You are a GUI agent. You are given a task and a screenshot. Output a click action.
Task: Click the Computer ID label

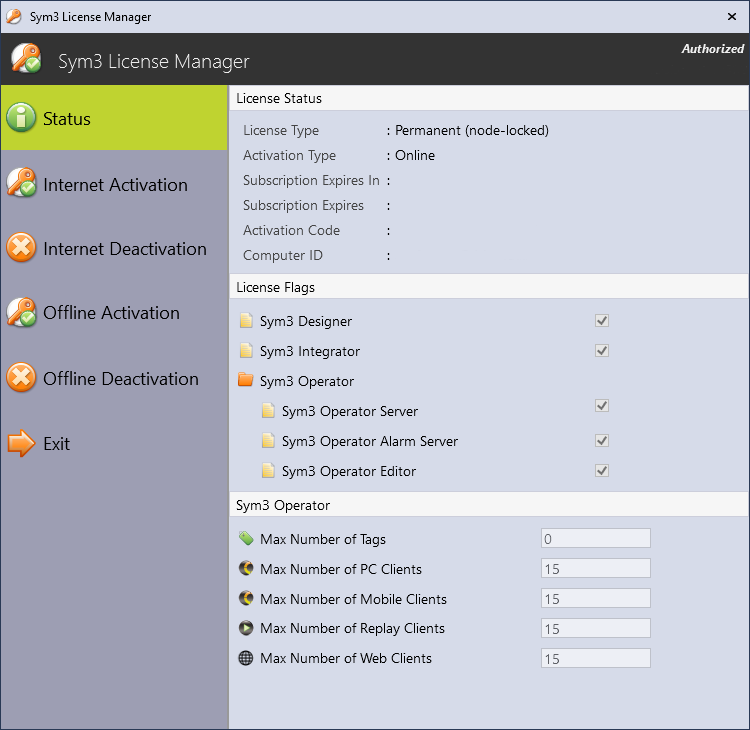[283, 255]
